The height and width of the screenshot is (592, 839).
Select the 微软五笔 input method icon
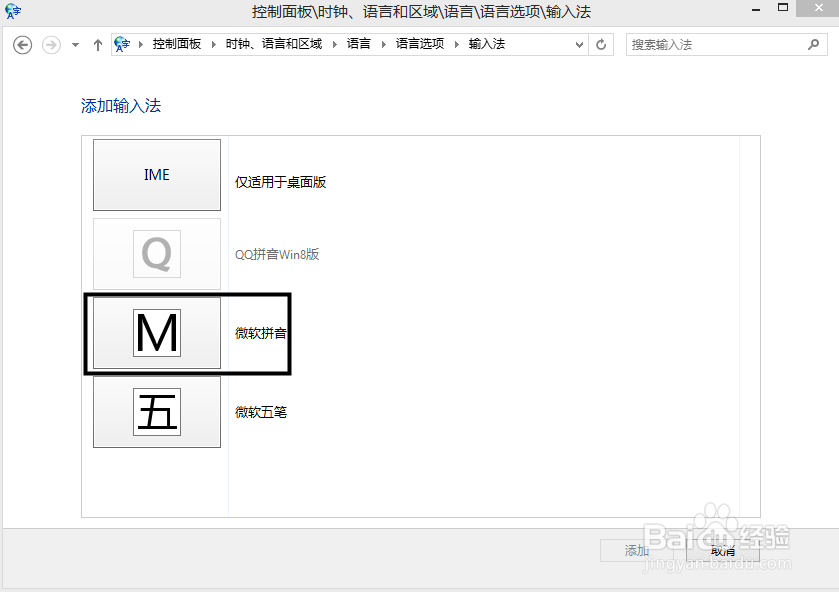[x=156, y=413]
